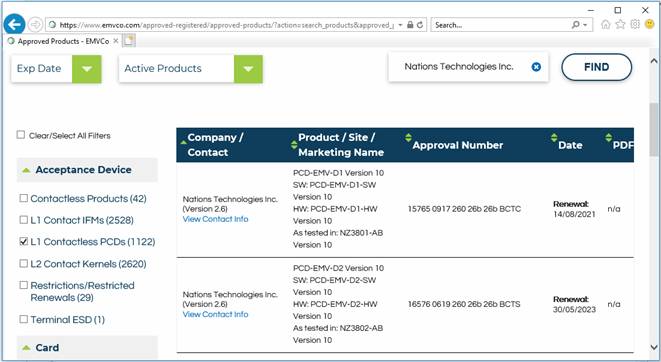The width and height of the screenshot is (661, 362).
Task: Open favorites with the star icon
Action: (x=620, y=24)
